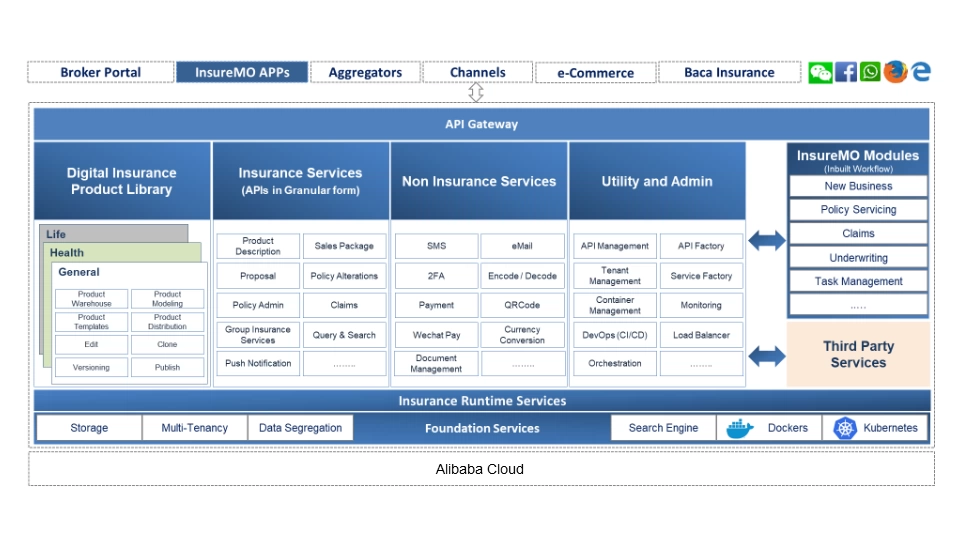Click Product Modeling box
Viewport: 960px width, 540px height.
coord(167,299)
